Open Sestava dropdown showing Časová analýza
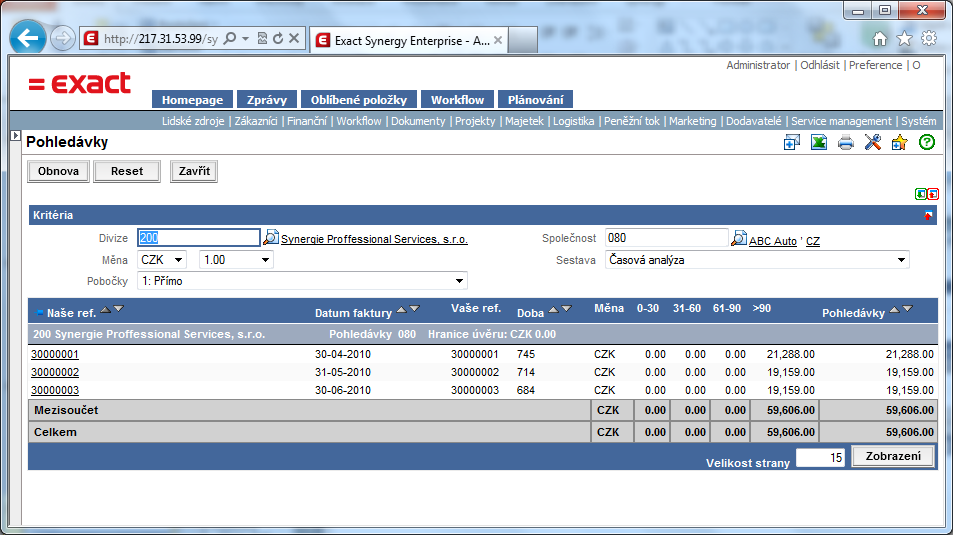This screenshot has height=535, width=953. coord(757,260)
